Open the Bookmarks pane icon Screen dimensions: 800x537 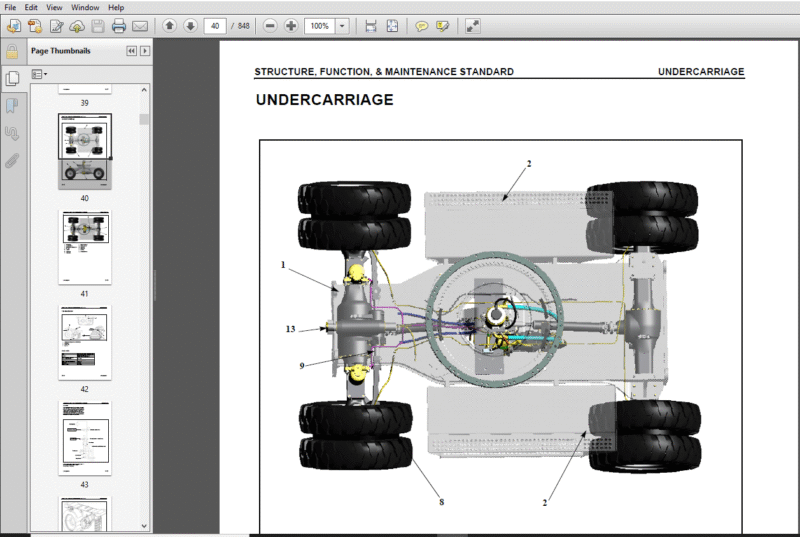click(12, 106)
